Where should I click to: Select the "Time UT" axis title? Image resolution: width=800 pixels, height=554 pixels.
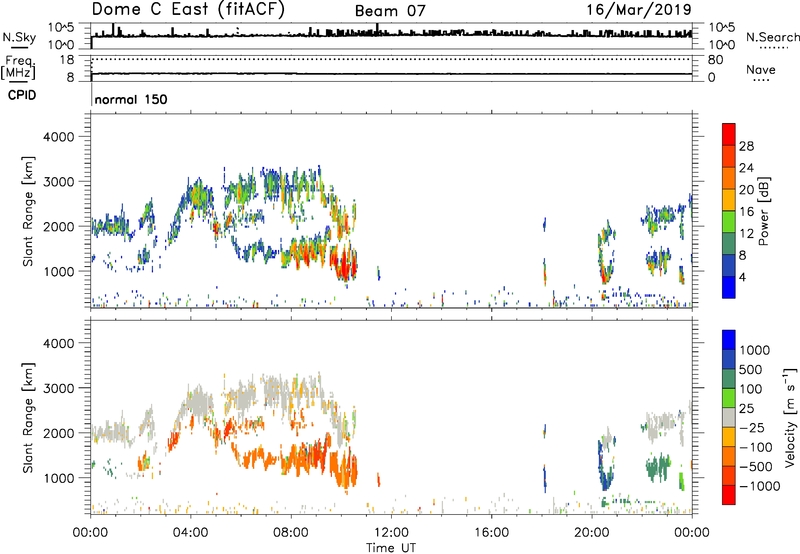coord(391,548)
